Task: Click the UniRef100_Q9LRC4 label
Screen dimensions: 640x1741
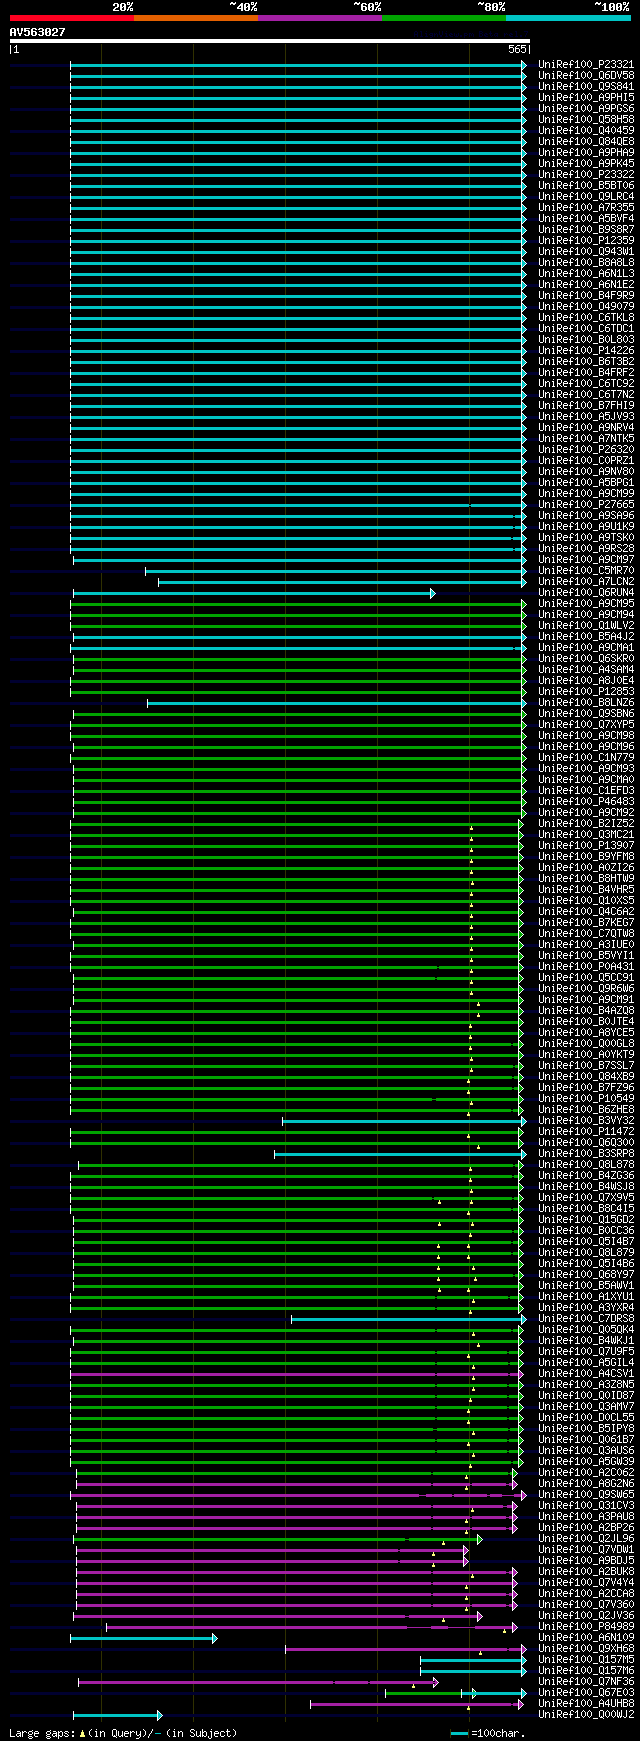Action: click(x=586, y=196)
